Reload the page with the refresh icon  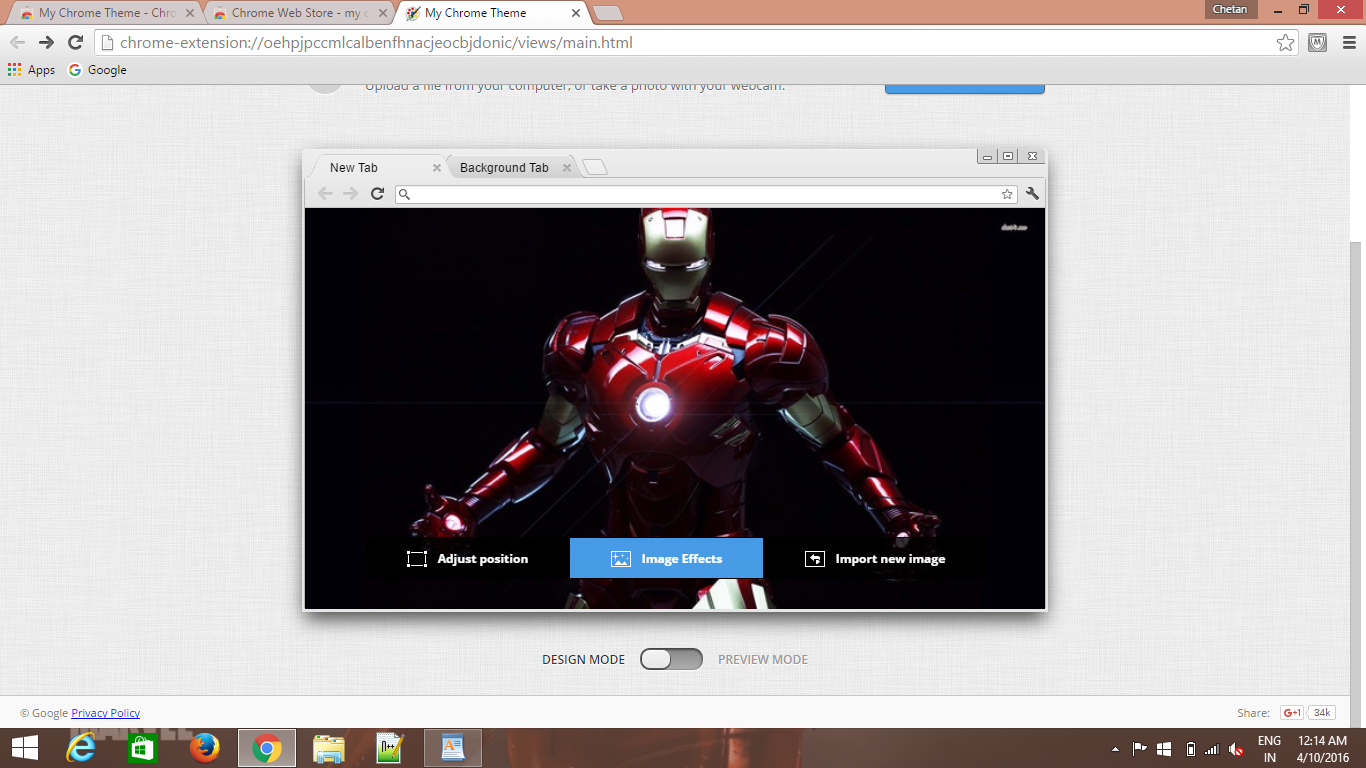pyautogui.click(x=75, y=42)
